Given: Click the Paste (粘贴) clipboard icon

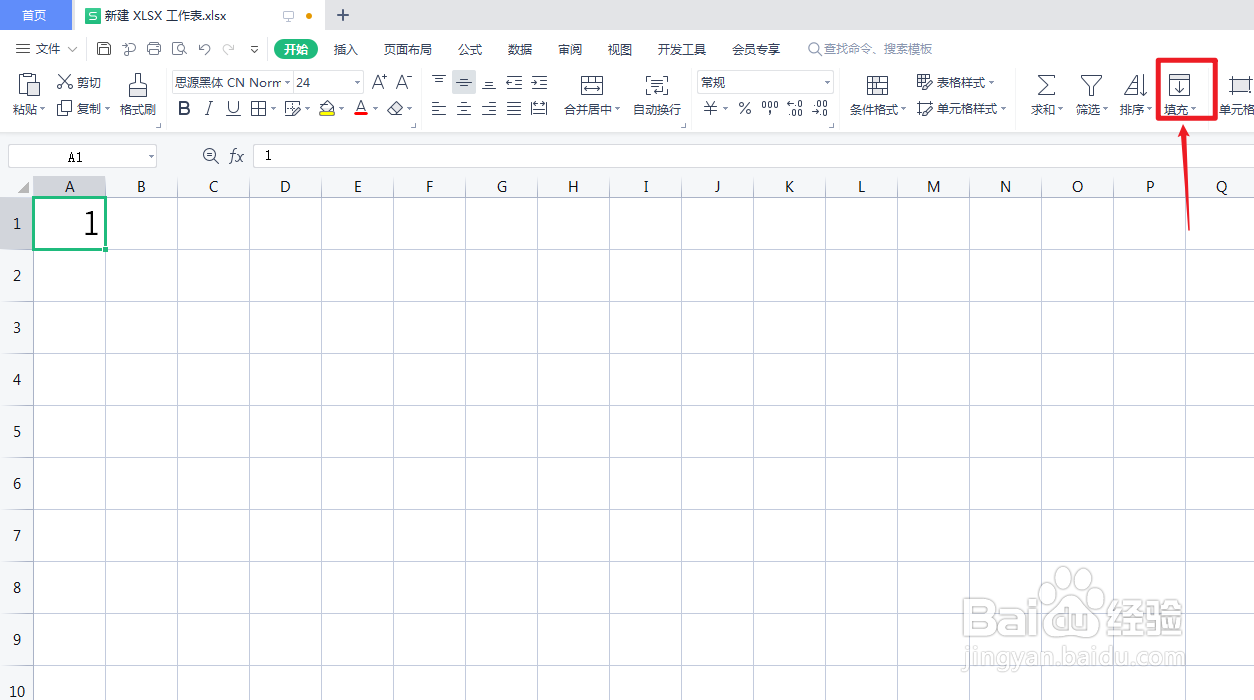Looking at the screenshot, I should coord(29,84).
